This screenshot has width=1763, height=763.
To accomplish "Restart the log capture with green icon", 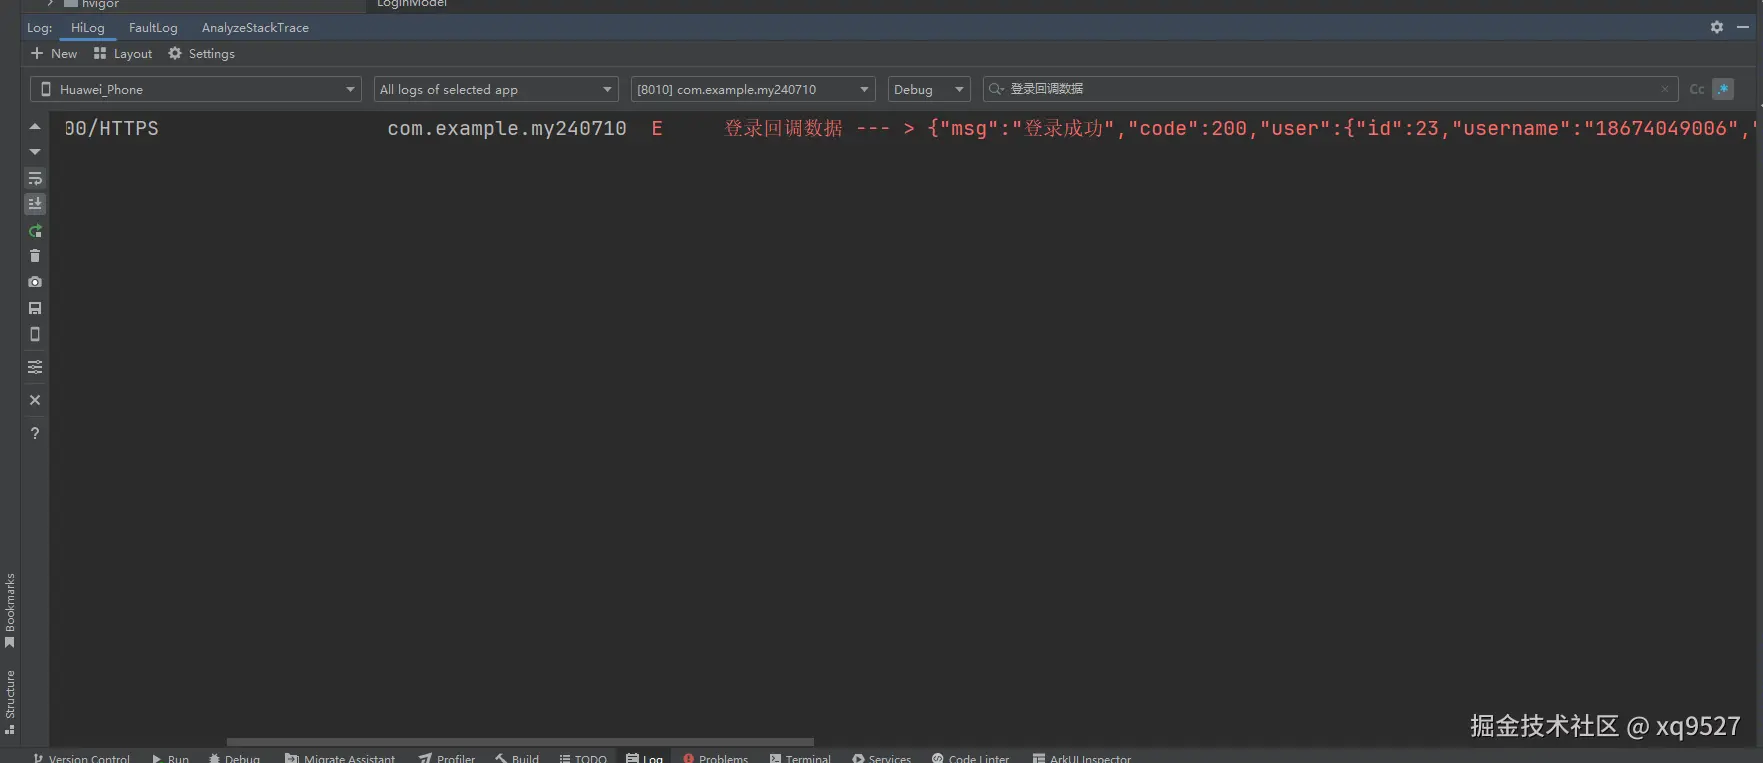I will pos(35,231).
